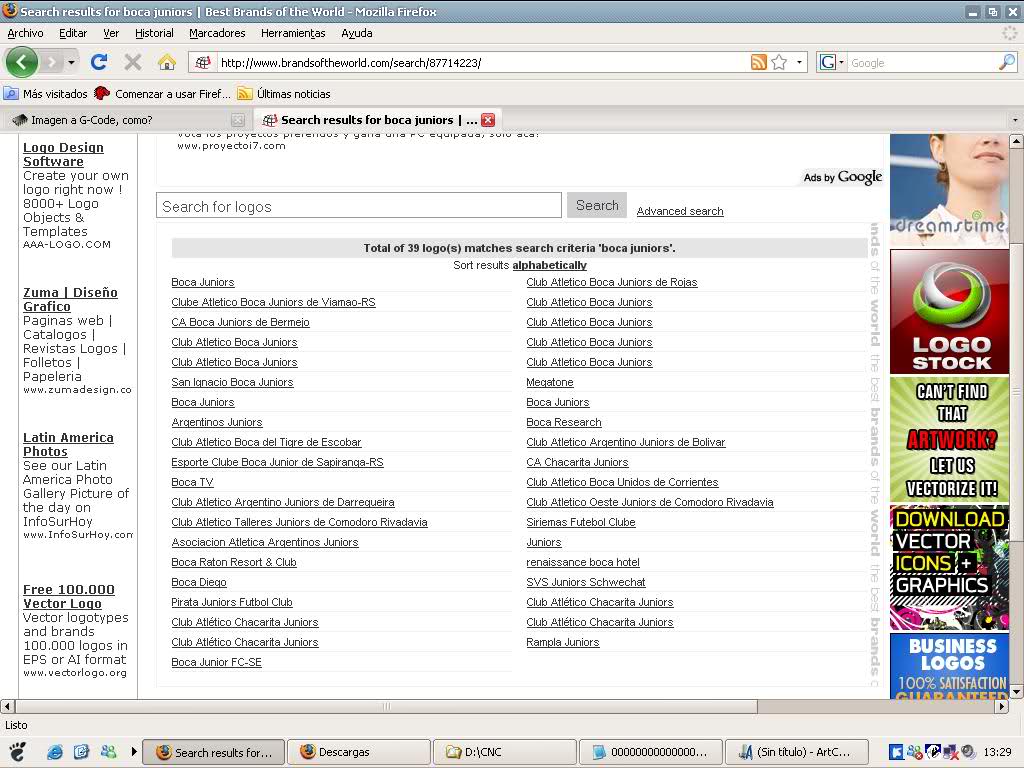Go to the Home page icon
Viewport: 1024px width, 768px height.
pos(167,62)
